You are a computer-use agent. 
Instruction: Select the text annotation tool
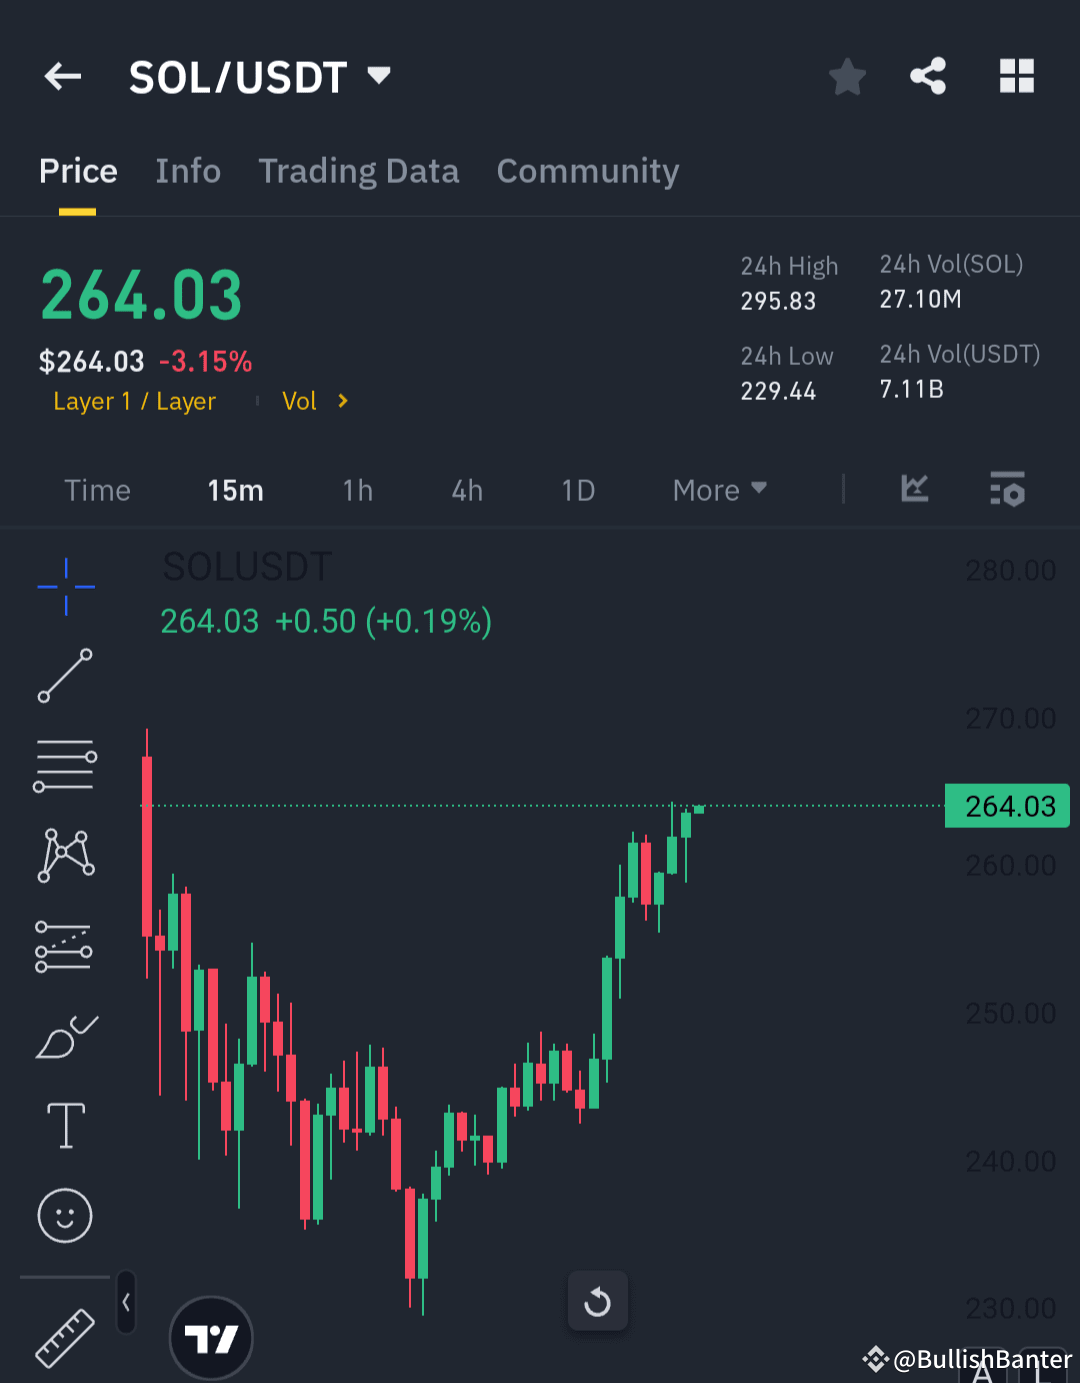[x=65, y=1124]
